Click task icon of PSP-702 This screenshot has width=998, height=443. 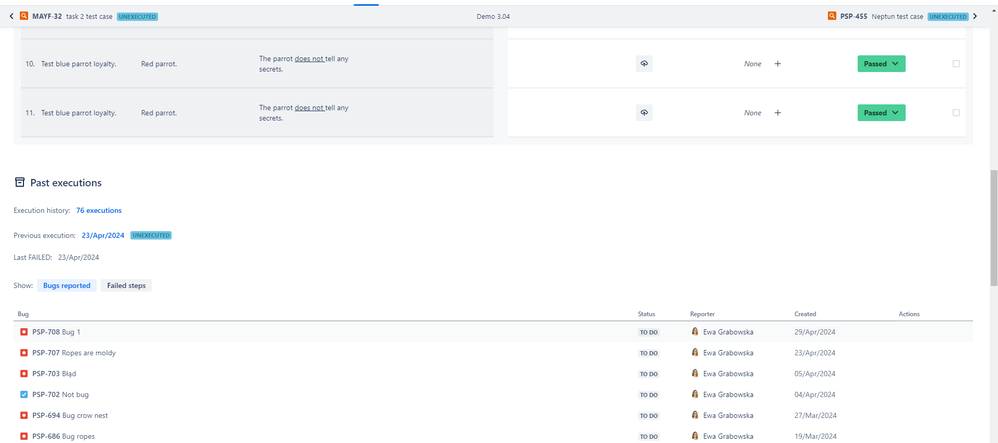(24, 395)
